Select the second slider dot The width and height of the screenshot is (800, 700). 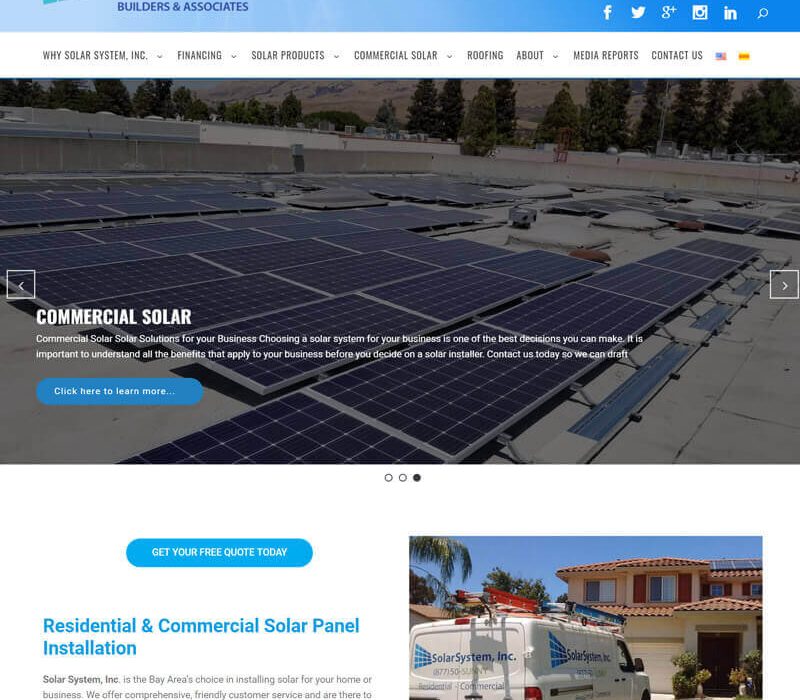point(403,478)
